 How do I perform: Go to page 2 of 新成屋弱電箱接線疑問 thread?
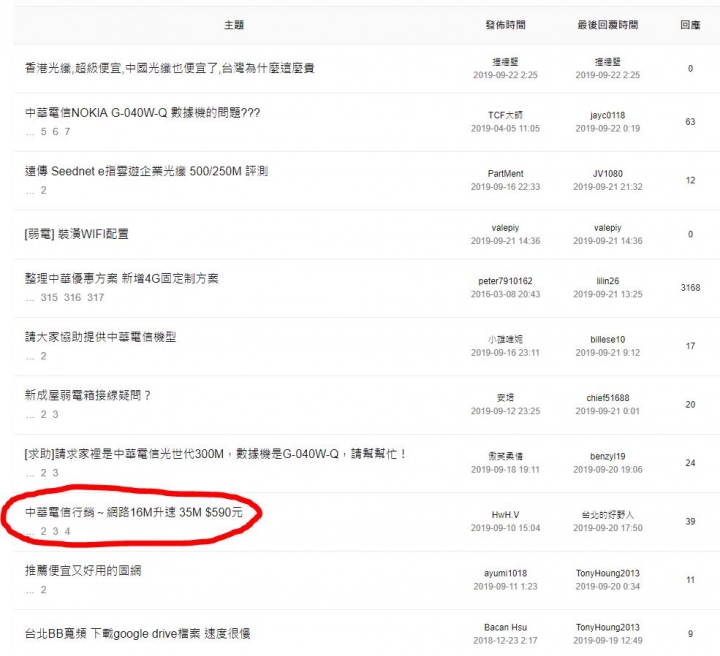coord(43,414)
